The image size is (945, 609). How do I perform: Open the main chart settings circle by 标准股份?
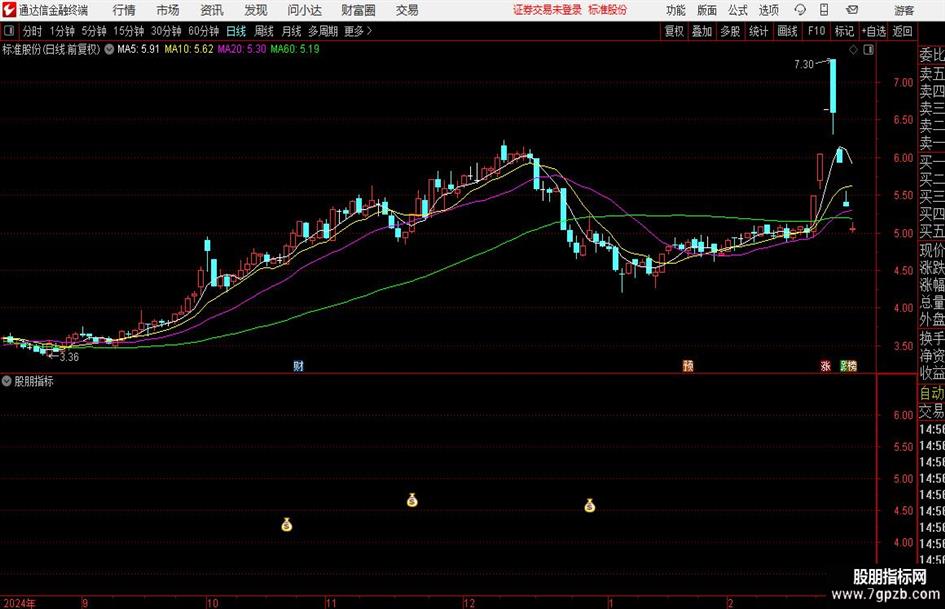point(109,49)
